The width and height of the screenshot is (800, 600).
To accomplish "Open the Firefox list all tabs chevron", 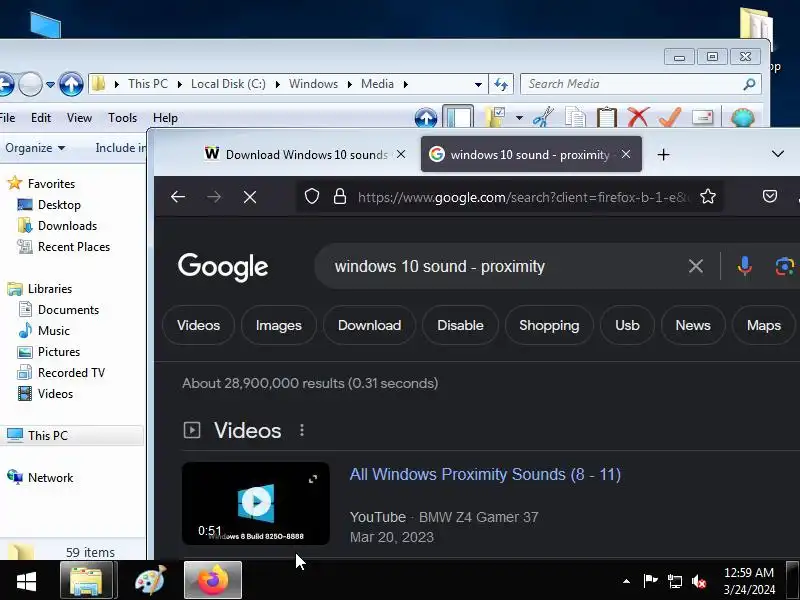I will click(778, 154).
